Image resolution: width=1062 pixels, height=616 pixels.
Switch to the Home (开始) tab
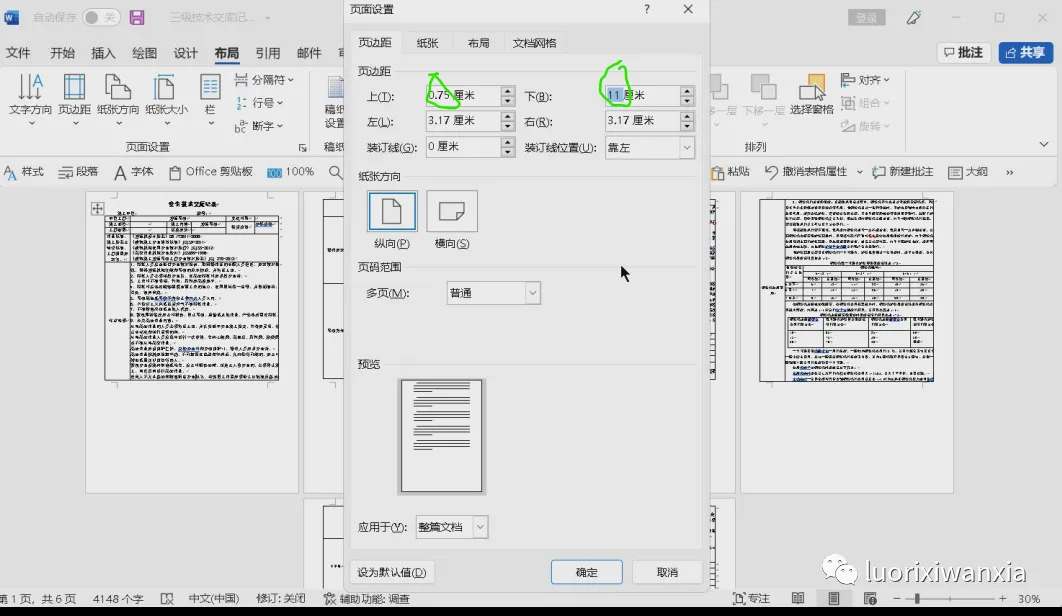point(62,53)
